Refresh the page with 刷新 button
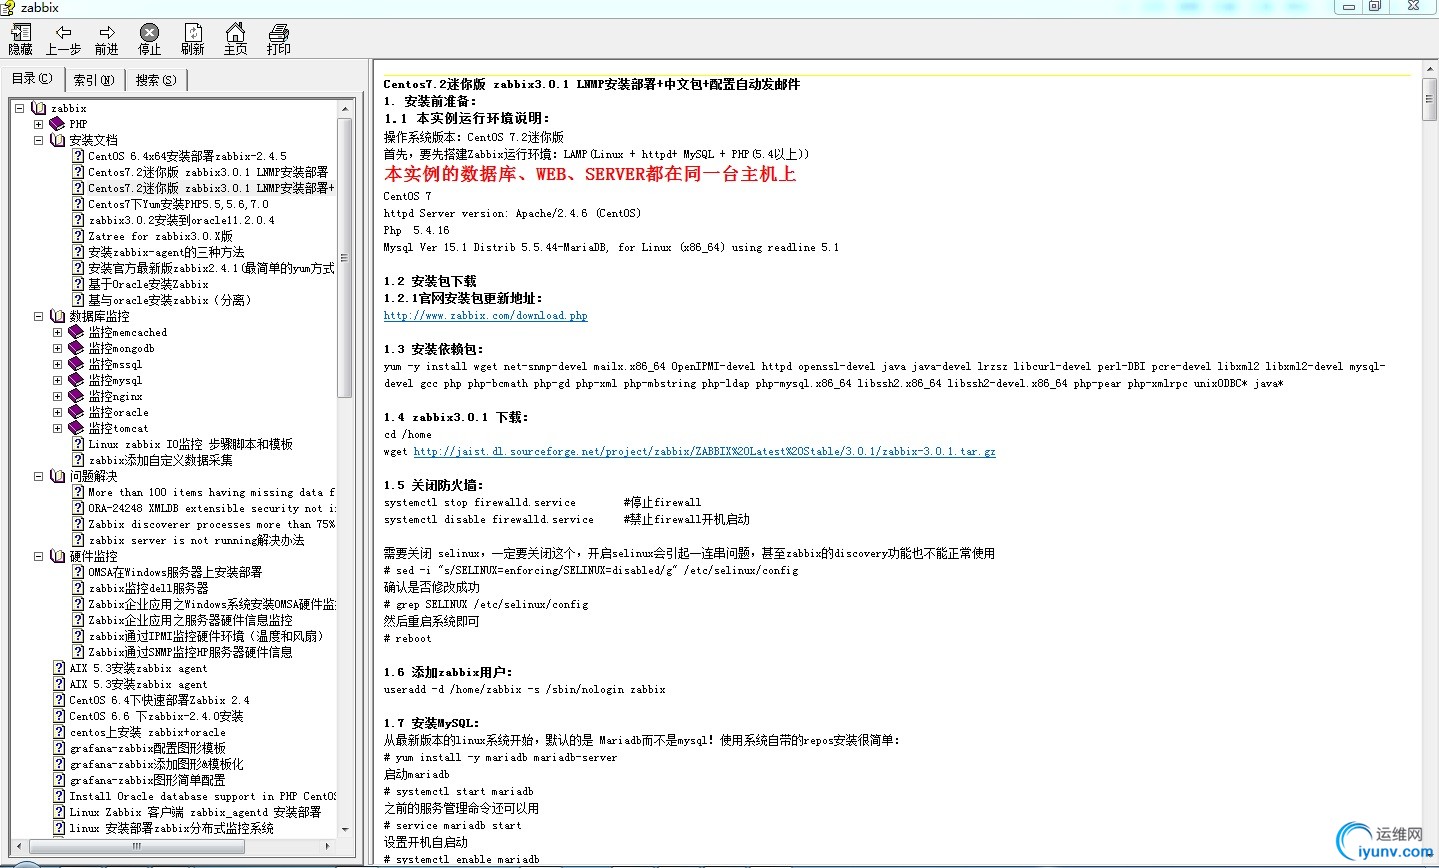This screenshot has width=1439, height=868. (x=192, y=40)
